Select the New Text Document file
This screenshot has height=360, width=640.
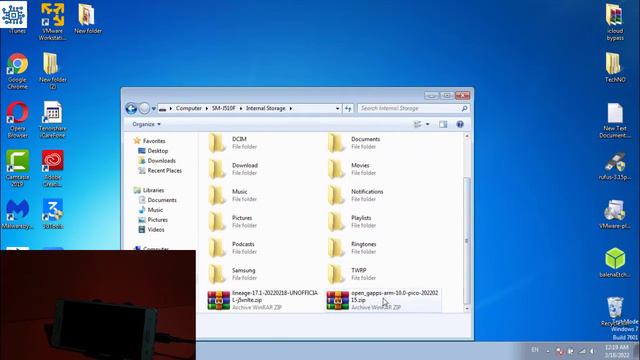pos(615,120)
